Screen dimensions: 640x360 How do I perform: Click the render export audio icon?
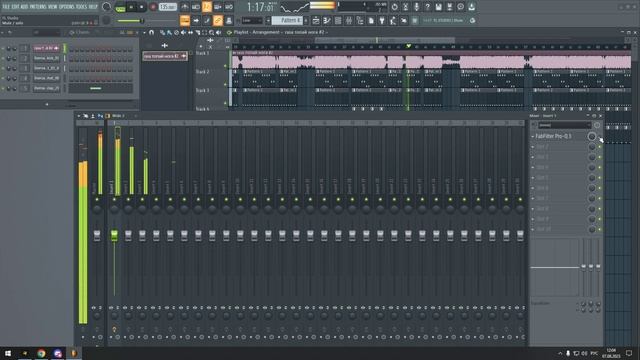(449, 7)
